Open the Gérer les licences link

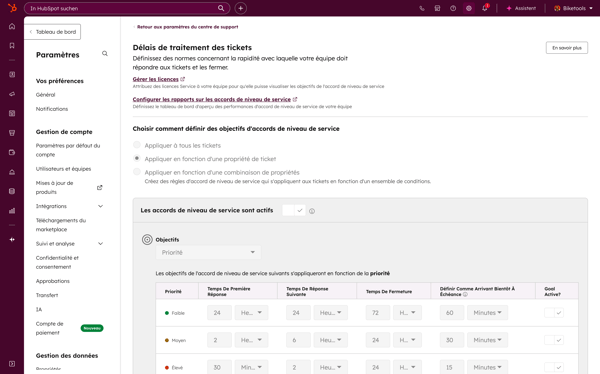click(x=155, y=79)
